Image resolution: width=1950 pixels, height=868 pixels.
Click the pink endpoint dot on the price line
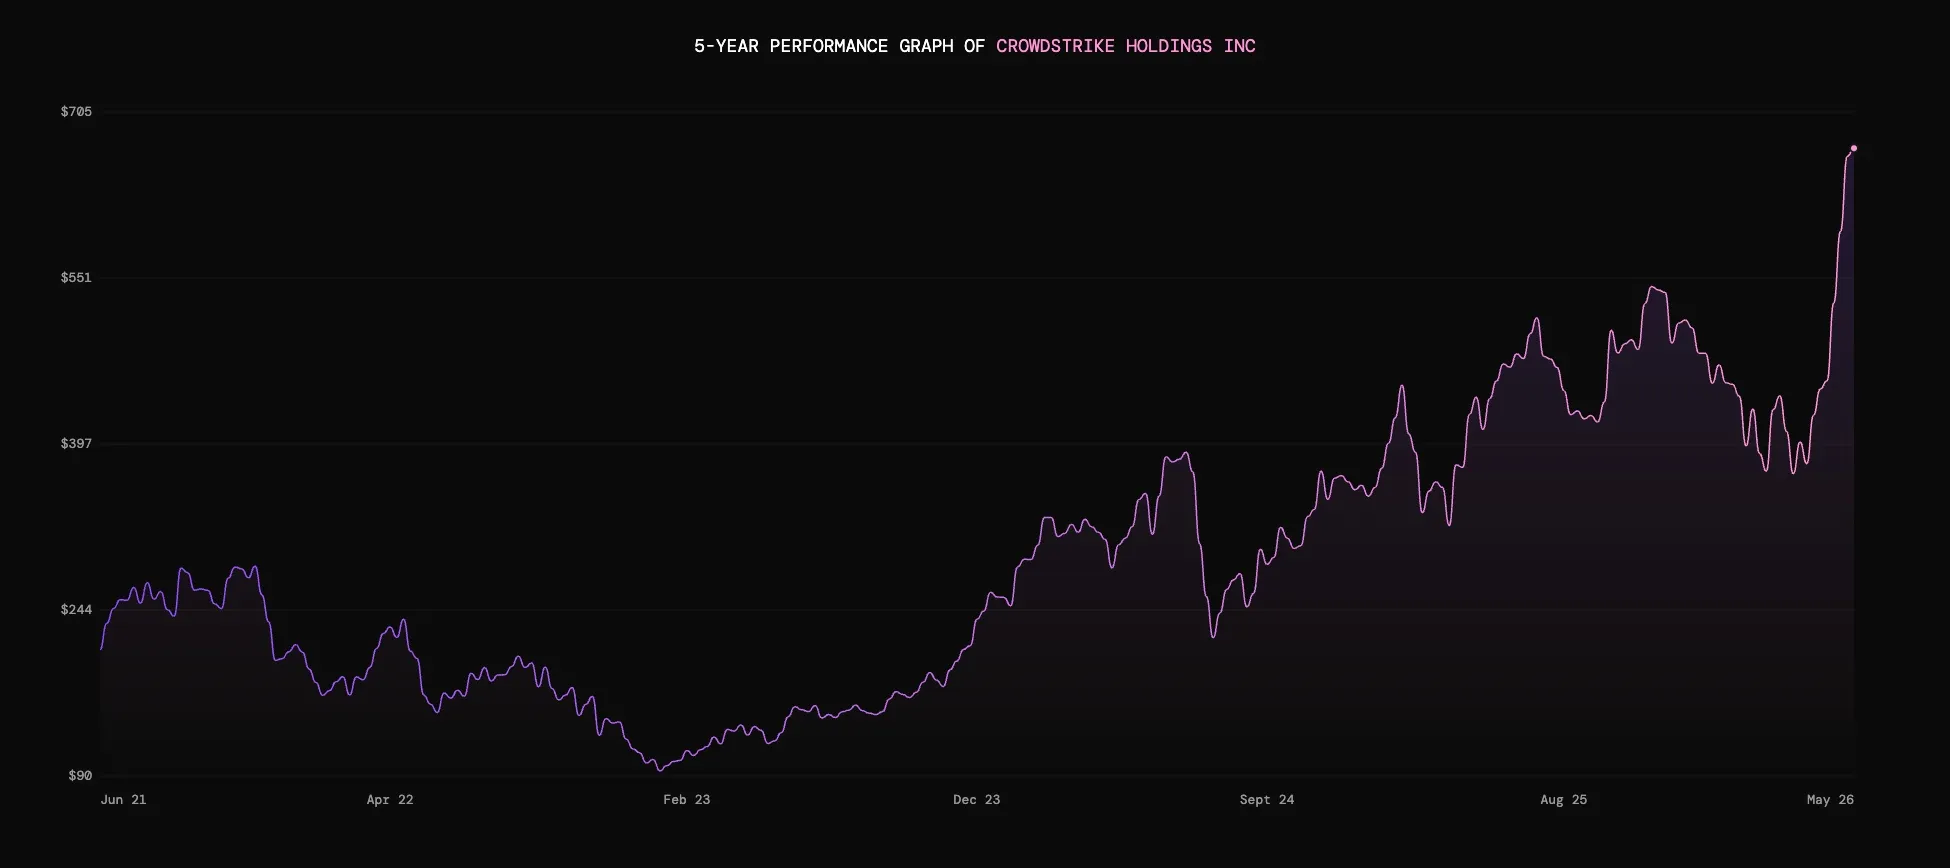tap(1853, 148)
